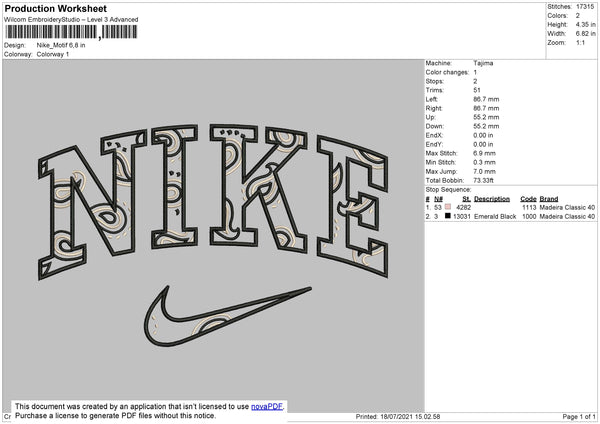Image resolution: width=600 pixels, height=424 pixels.
Task: Open the novaPDF hyperlink
Action: [x=267, y=406]
